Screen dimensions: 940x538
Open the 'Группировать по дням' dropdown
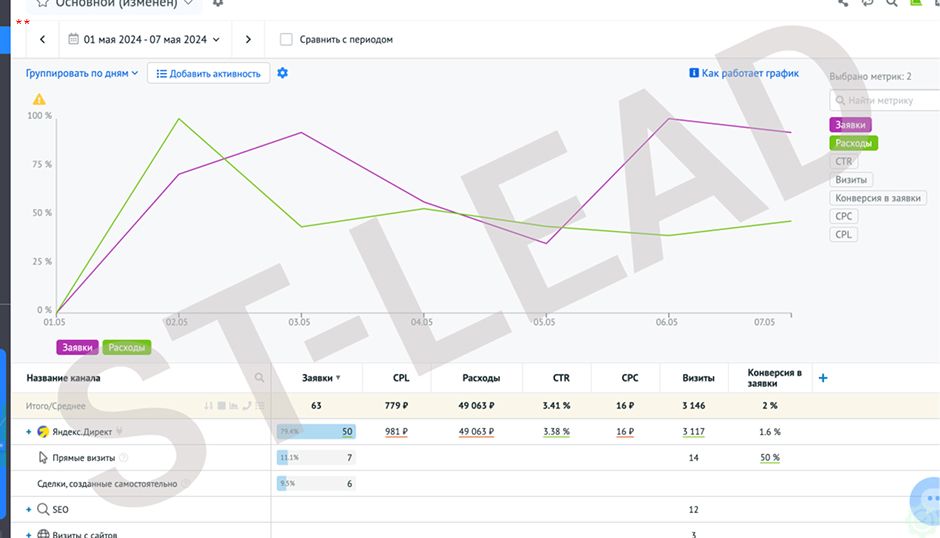click(x=82, y=73)
